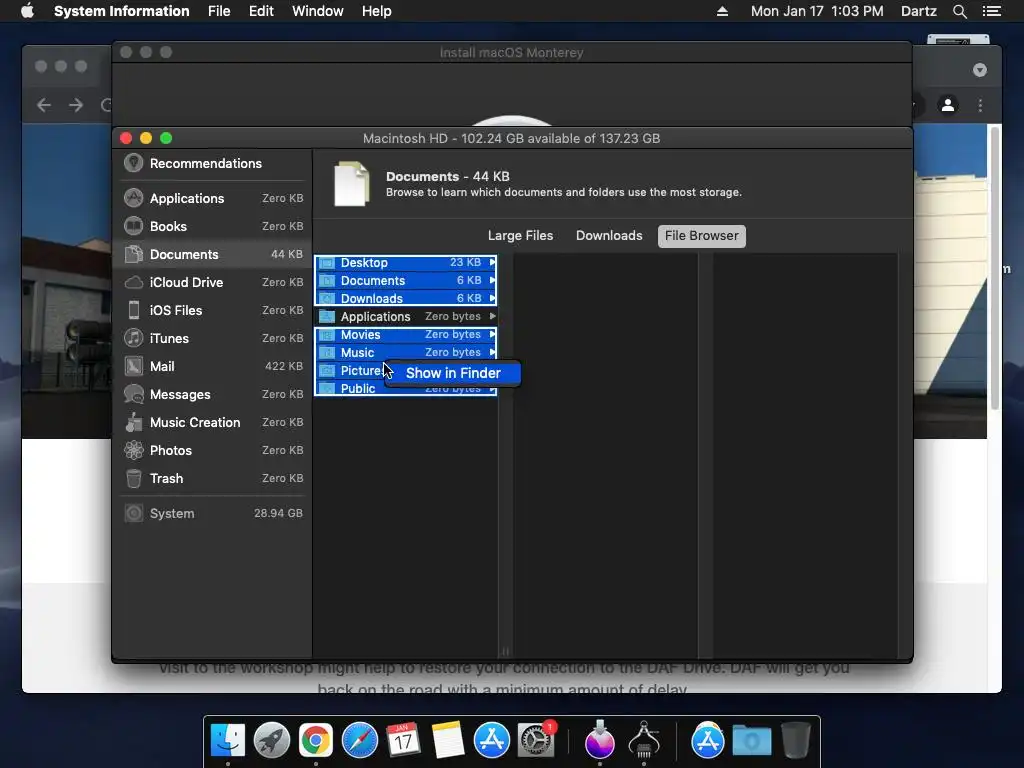
Task: Click the menu bar date and time
Action: (x=817, y=11)
